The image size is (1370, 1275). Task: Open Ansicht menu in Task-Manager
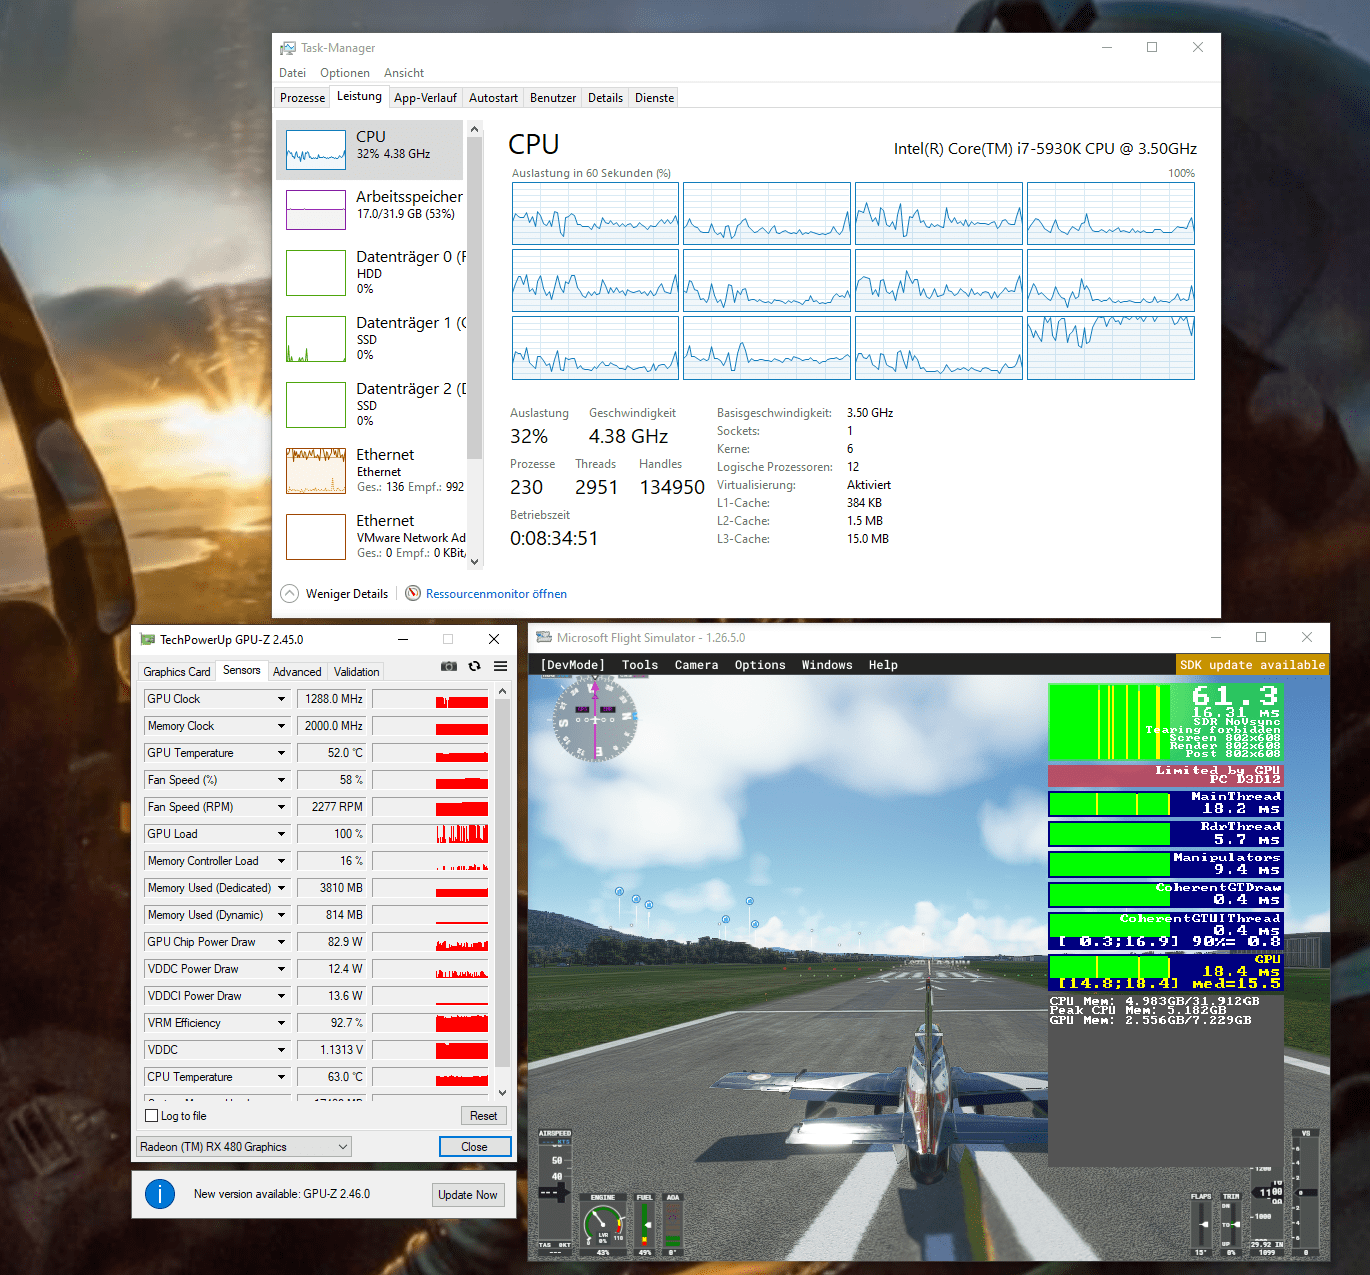point(404,73)
